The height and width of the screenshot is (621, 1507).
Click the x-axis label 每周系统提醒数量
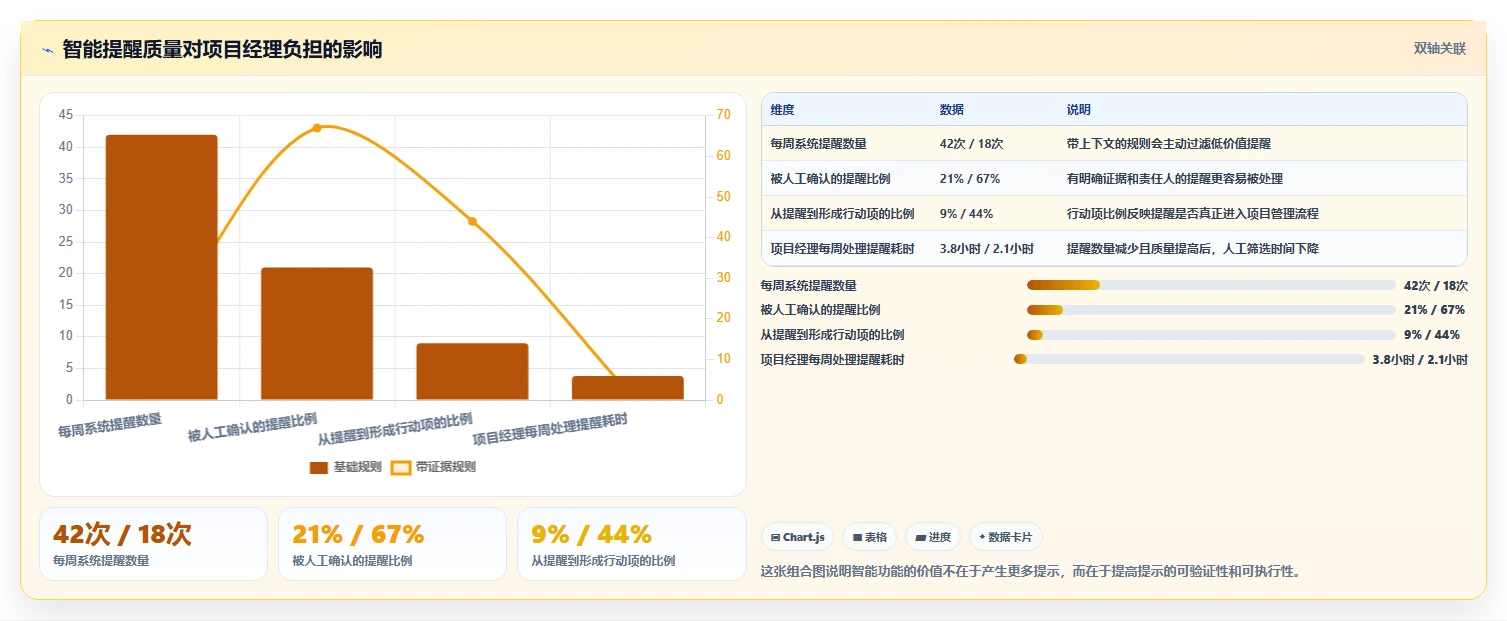click(x=110, y=425)
